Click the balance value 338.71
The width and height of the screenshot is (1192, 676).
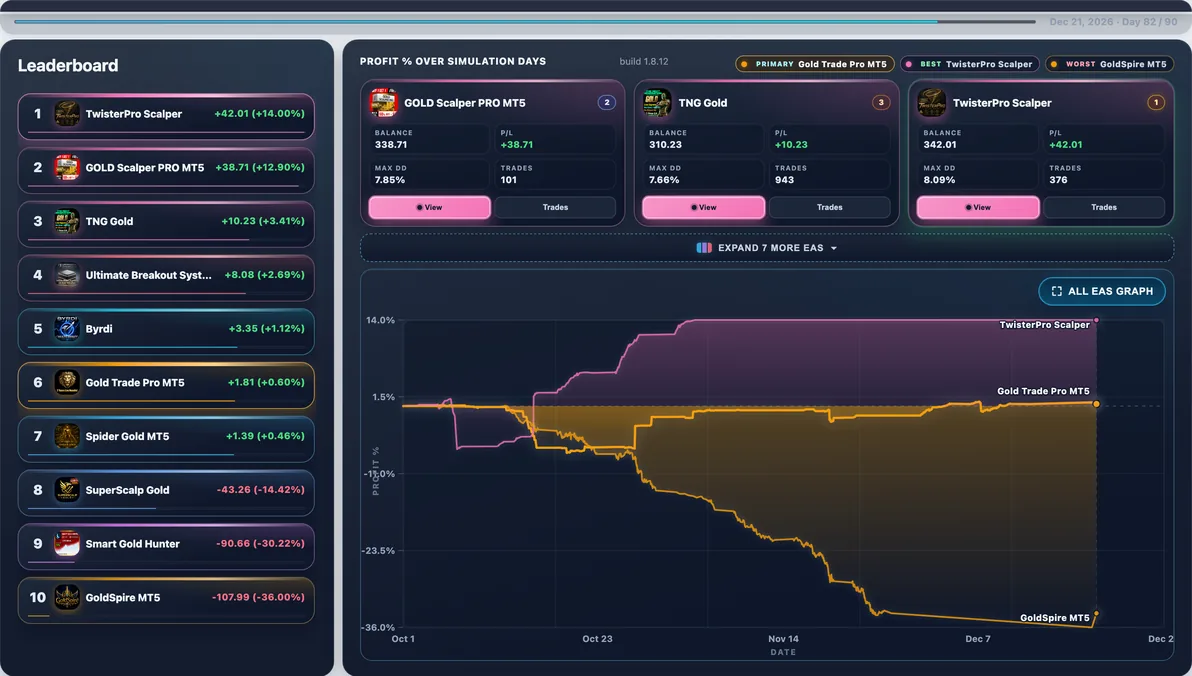pyautogui.click(x=391, y=144)
